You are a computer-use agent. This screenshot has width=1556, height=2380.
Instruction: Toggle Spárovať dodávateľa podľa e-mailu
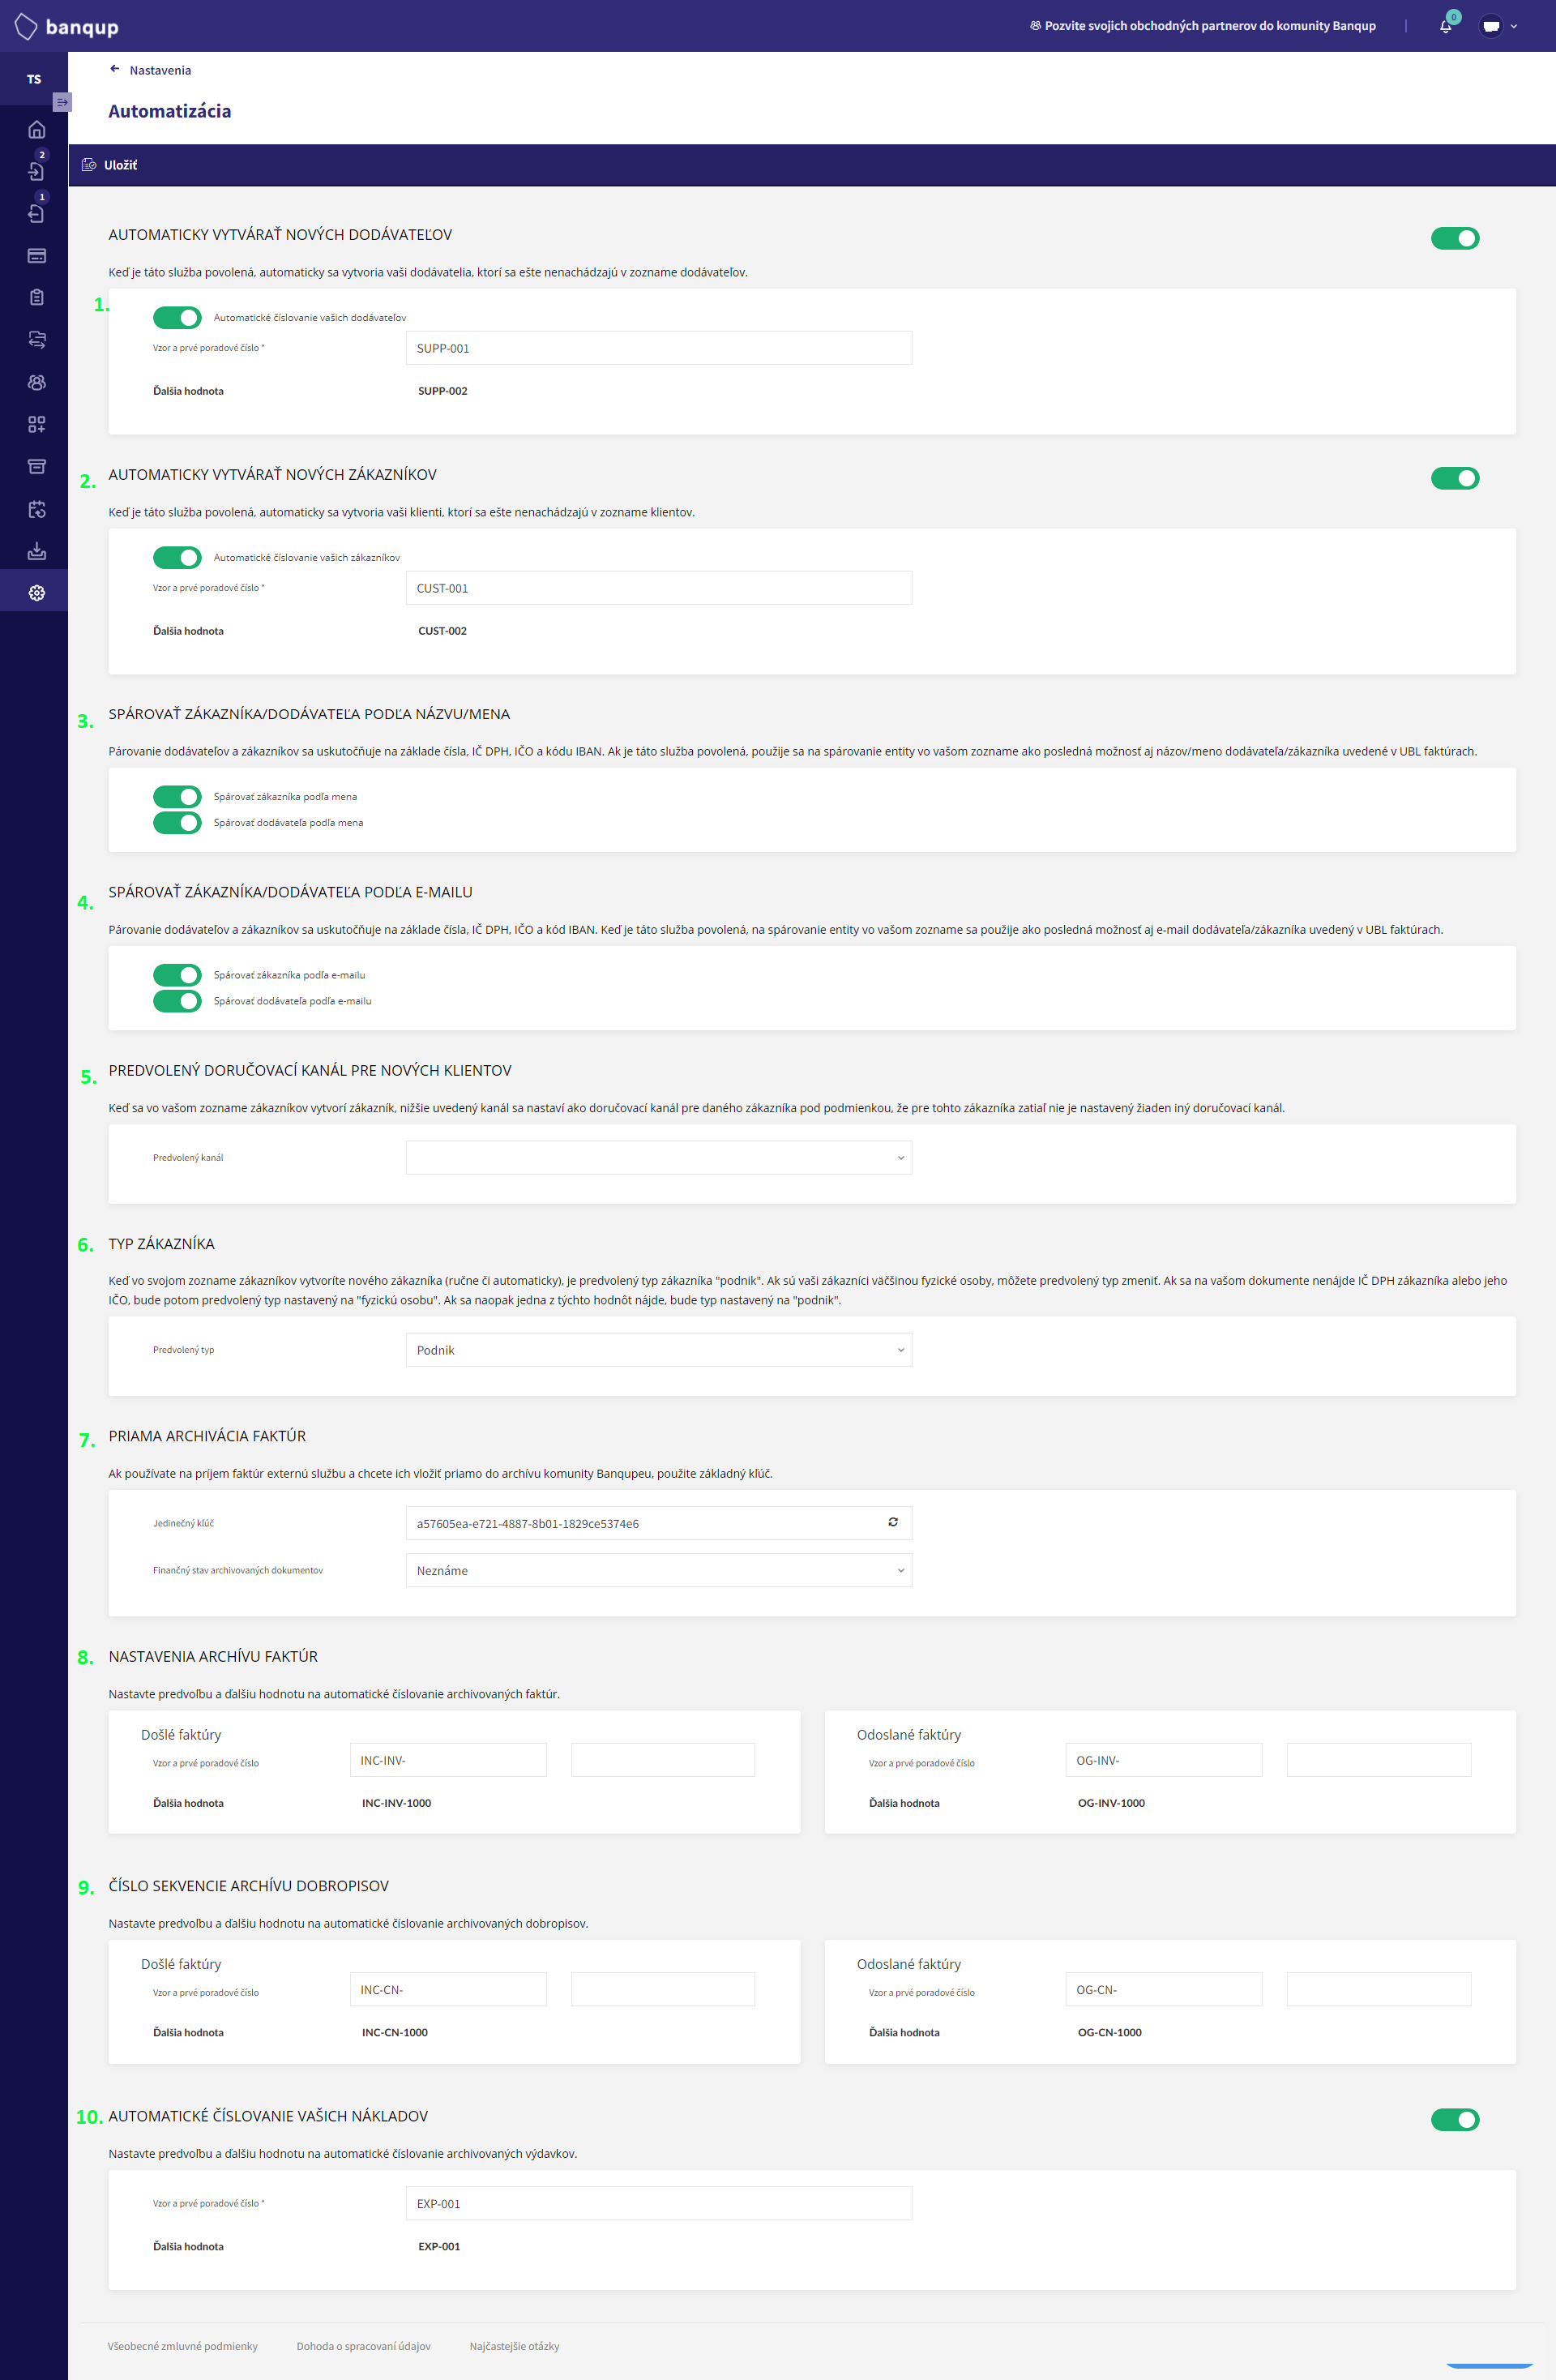(x=177, y=1001)
